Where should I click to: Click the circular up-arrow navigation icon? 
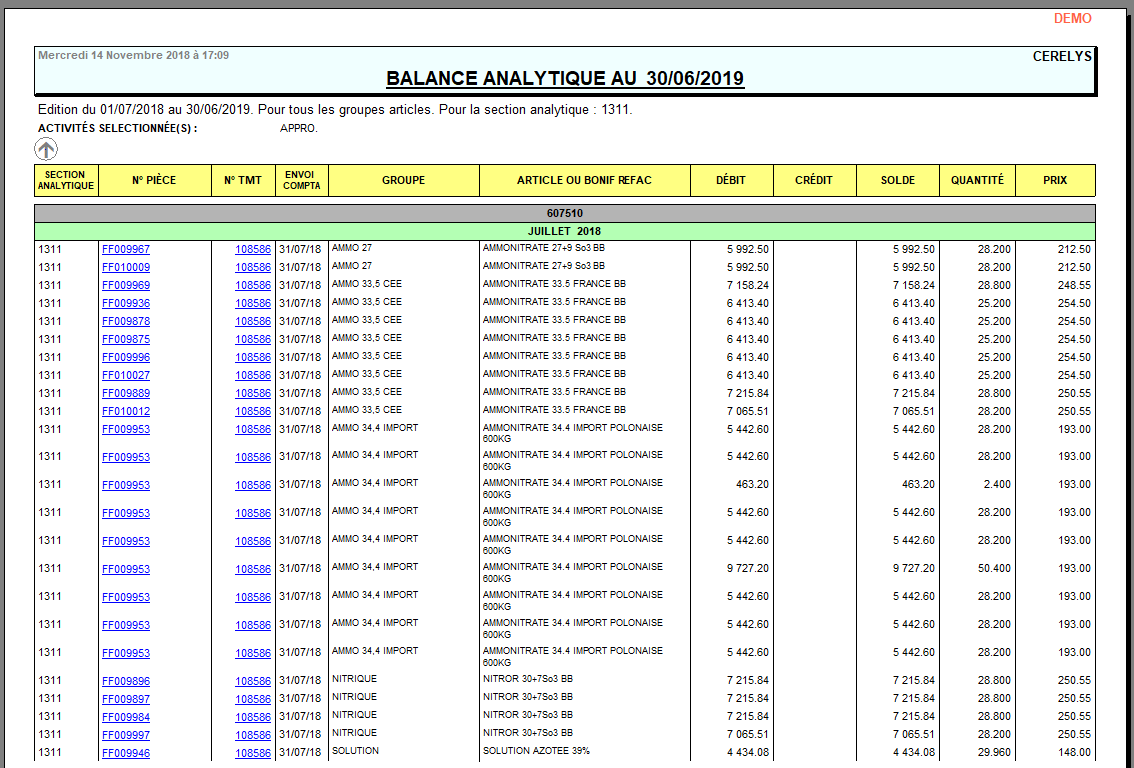(45, 148)
